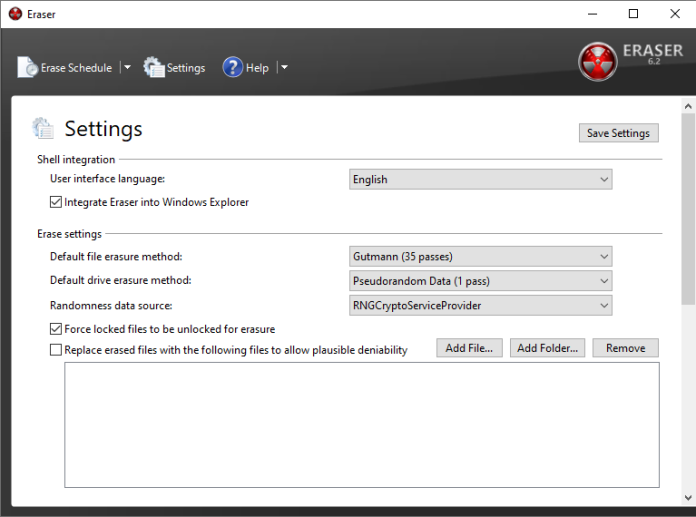Expand the Default file erasure method dropdown
The image size is (696, 517).
[x=480, y=257]
